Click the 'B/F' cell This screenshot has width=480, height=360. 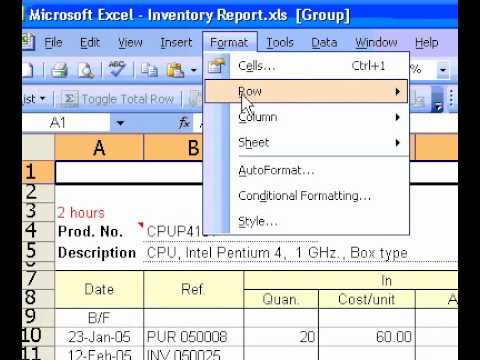click(99, 318)
